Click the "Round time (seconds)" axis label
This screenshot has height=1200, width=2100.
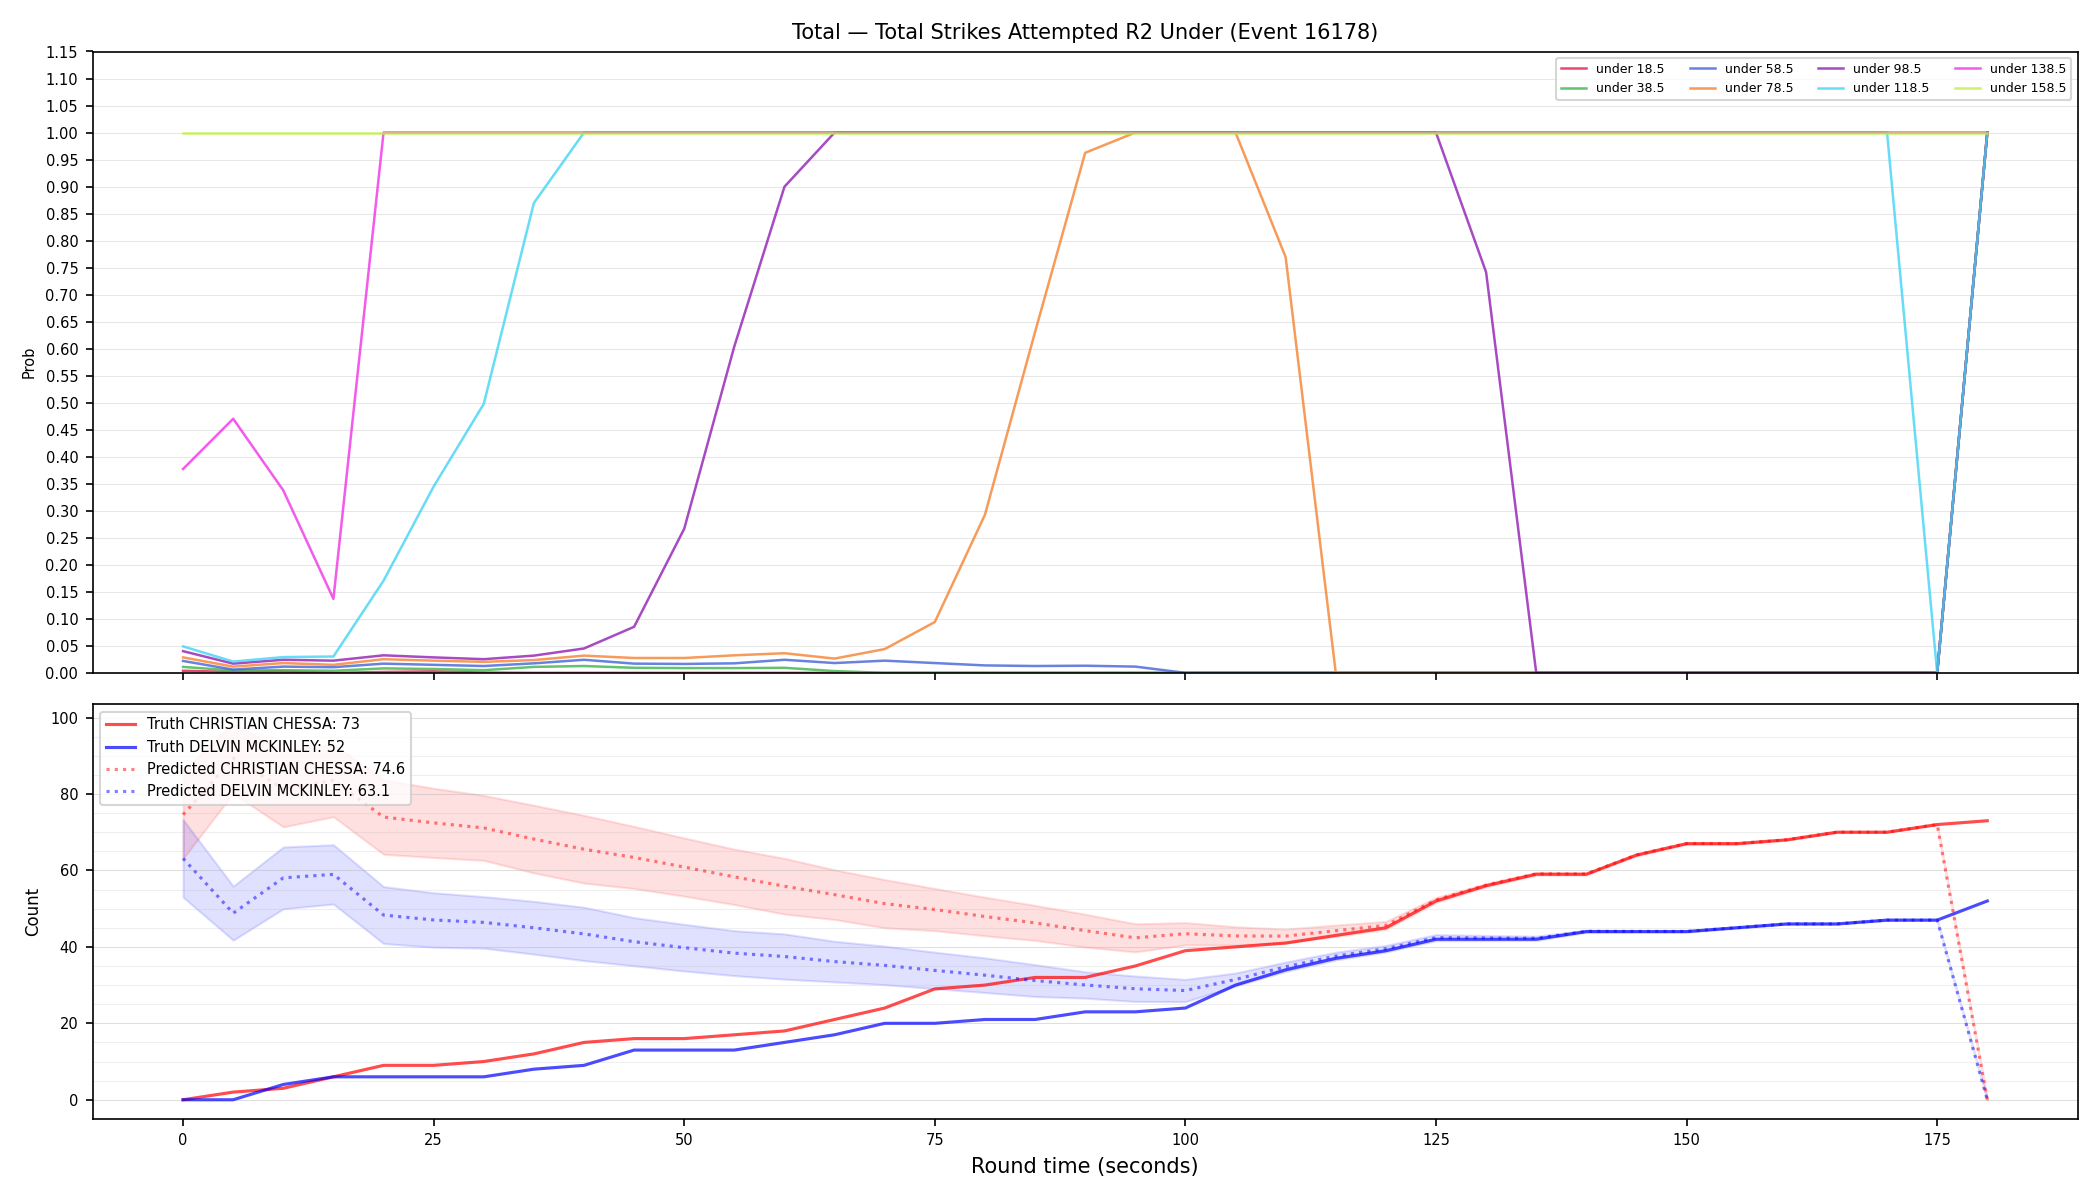pyautogui.click(x=1084, y=1166)
